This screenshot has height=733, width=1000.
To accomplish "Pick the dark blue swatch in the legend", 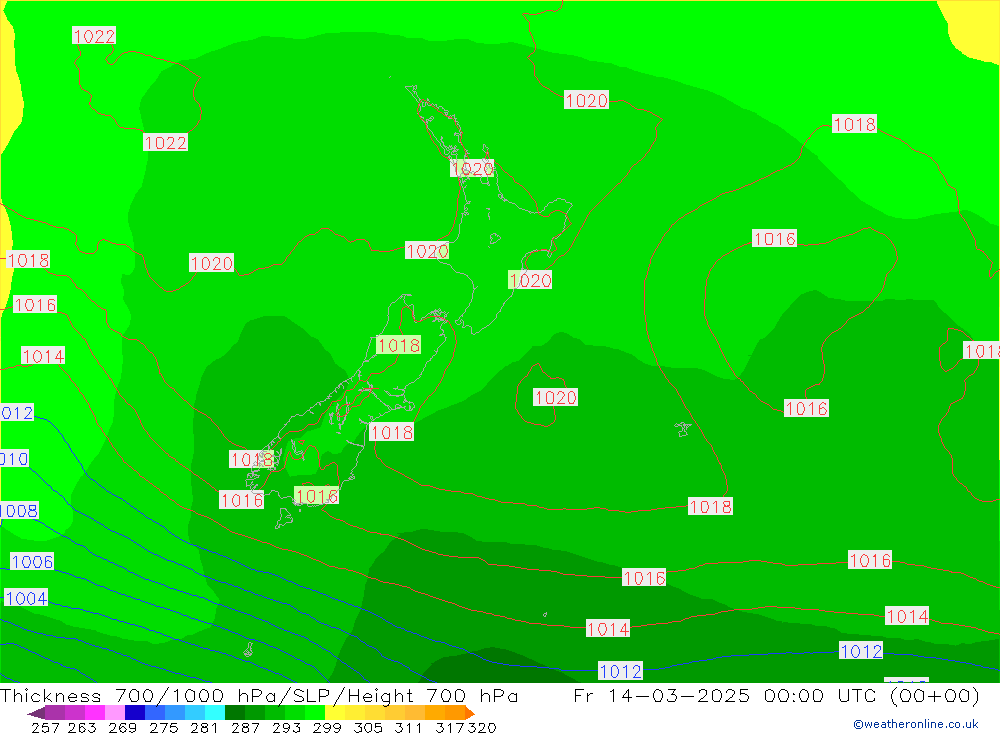I will point(135,713).
